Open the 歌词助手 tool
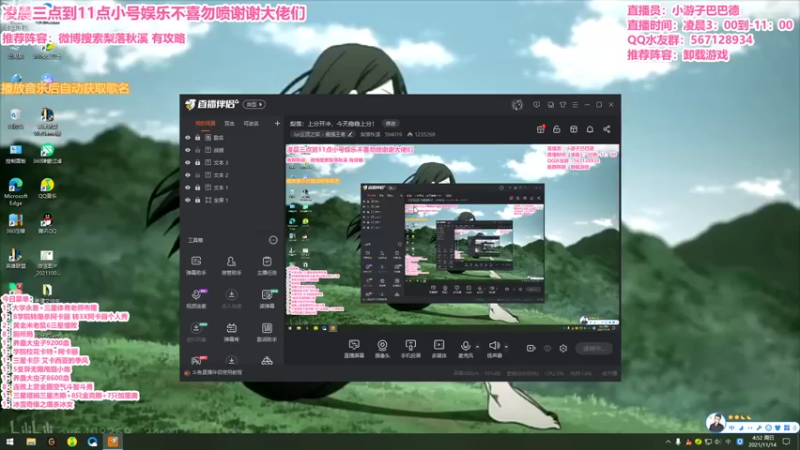This screenshot has height=450, width=800. (x=267, y=332)
